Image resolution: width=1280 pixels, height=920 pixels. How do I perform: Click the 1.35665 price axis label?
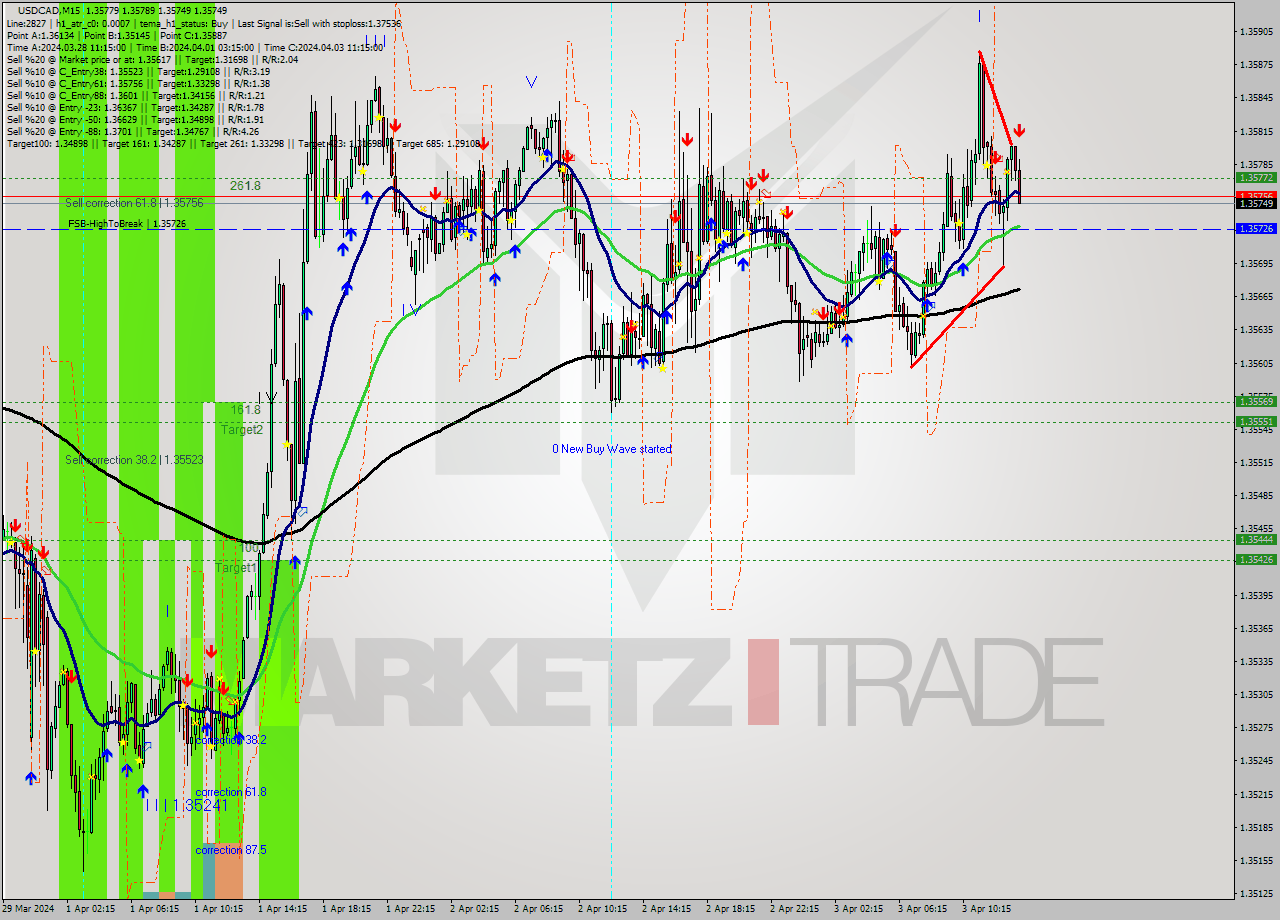pos(1256,297)
